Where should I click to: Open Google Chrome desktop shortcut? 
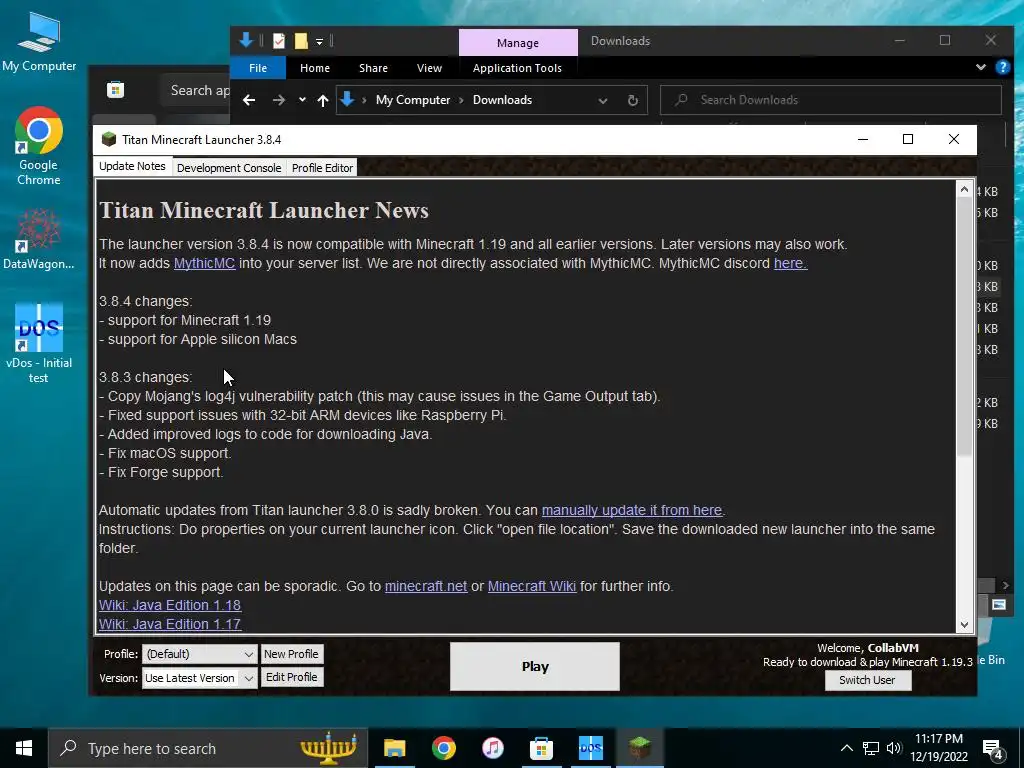(x=39, y=146)
